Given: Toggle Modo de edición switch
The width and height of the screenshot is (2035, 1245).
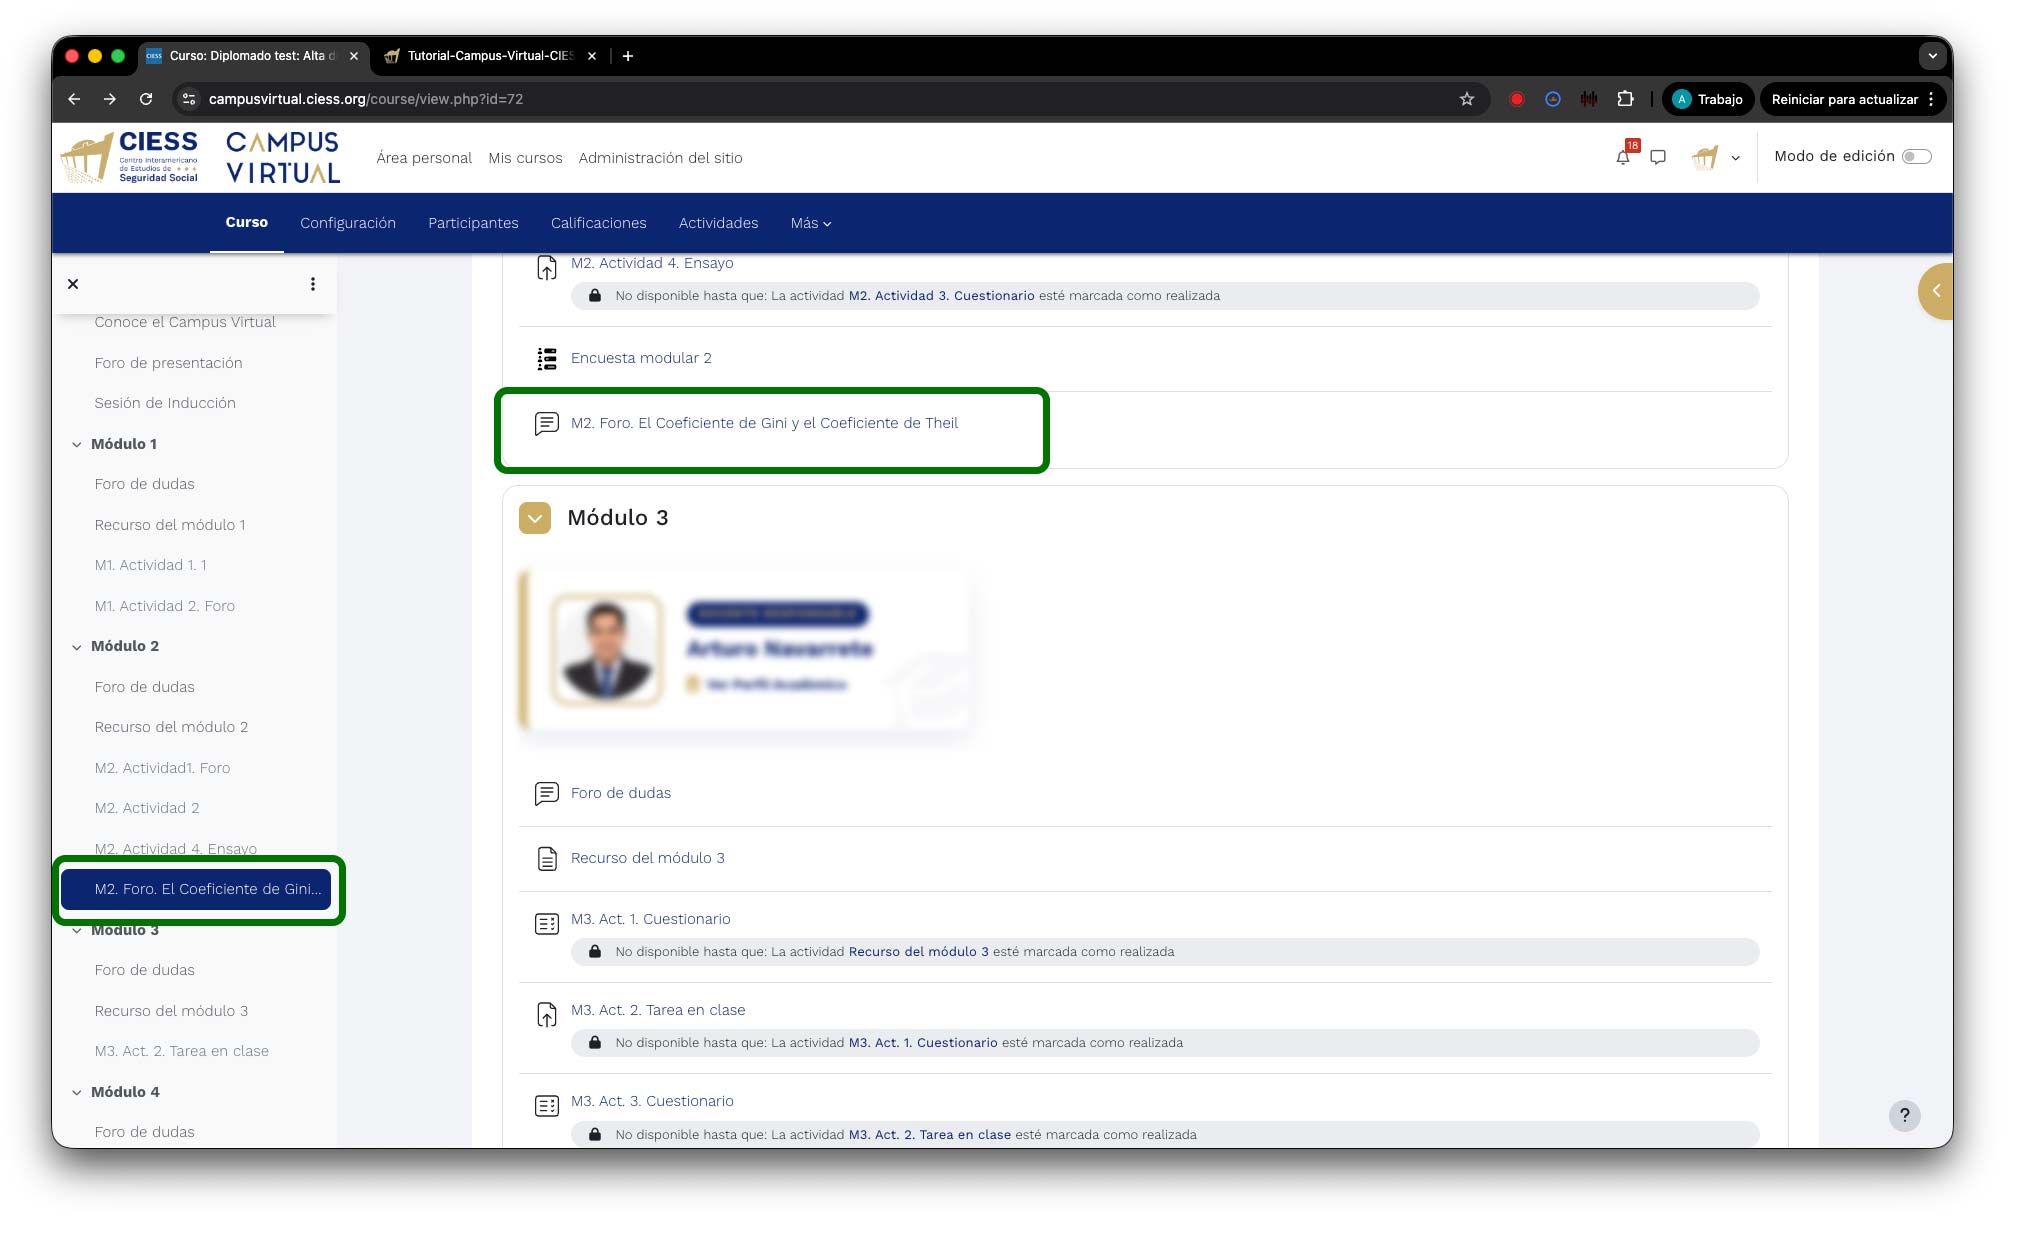Looking at the screenshot, I should (x=1916, y=157).
